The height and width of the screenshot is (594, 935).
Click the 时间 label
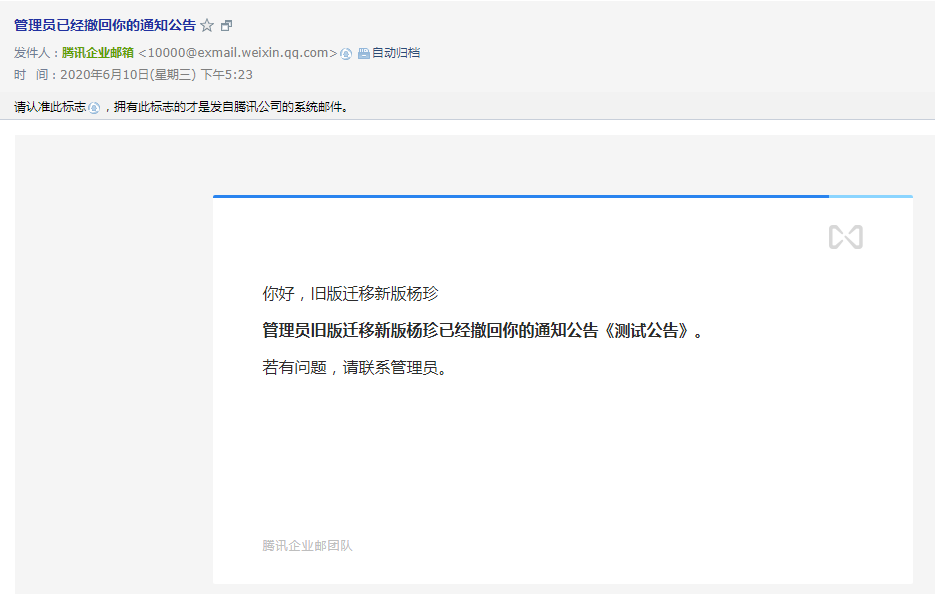[x=34, y=74]
